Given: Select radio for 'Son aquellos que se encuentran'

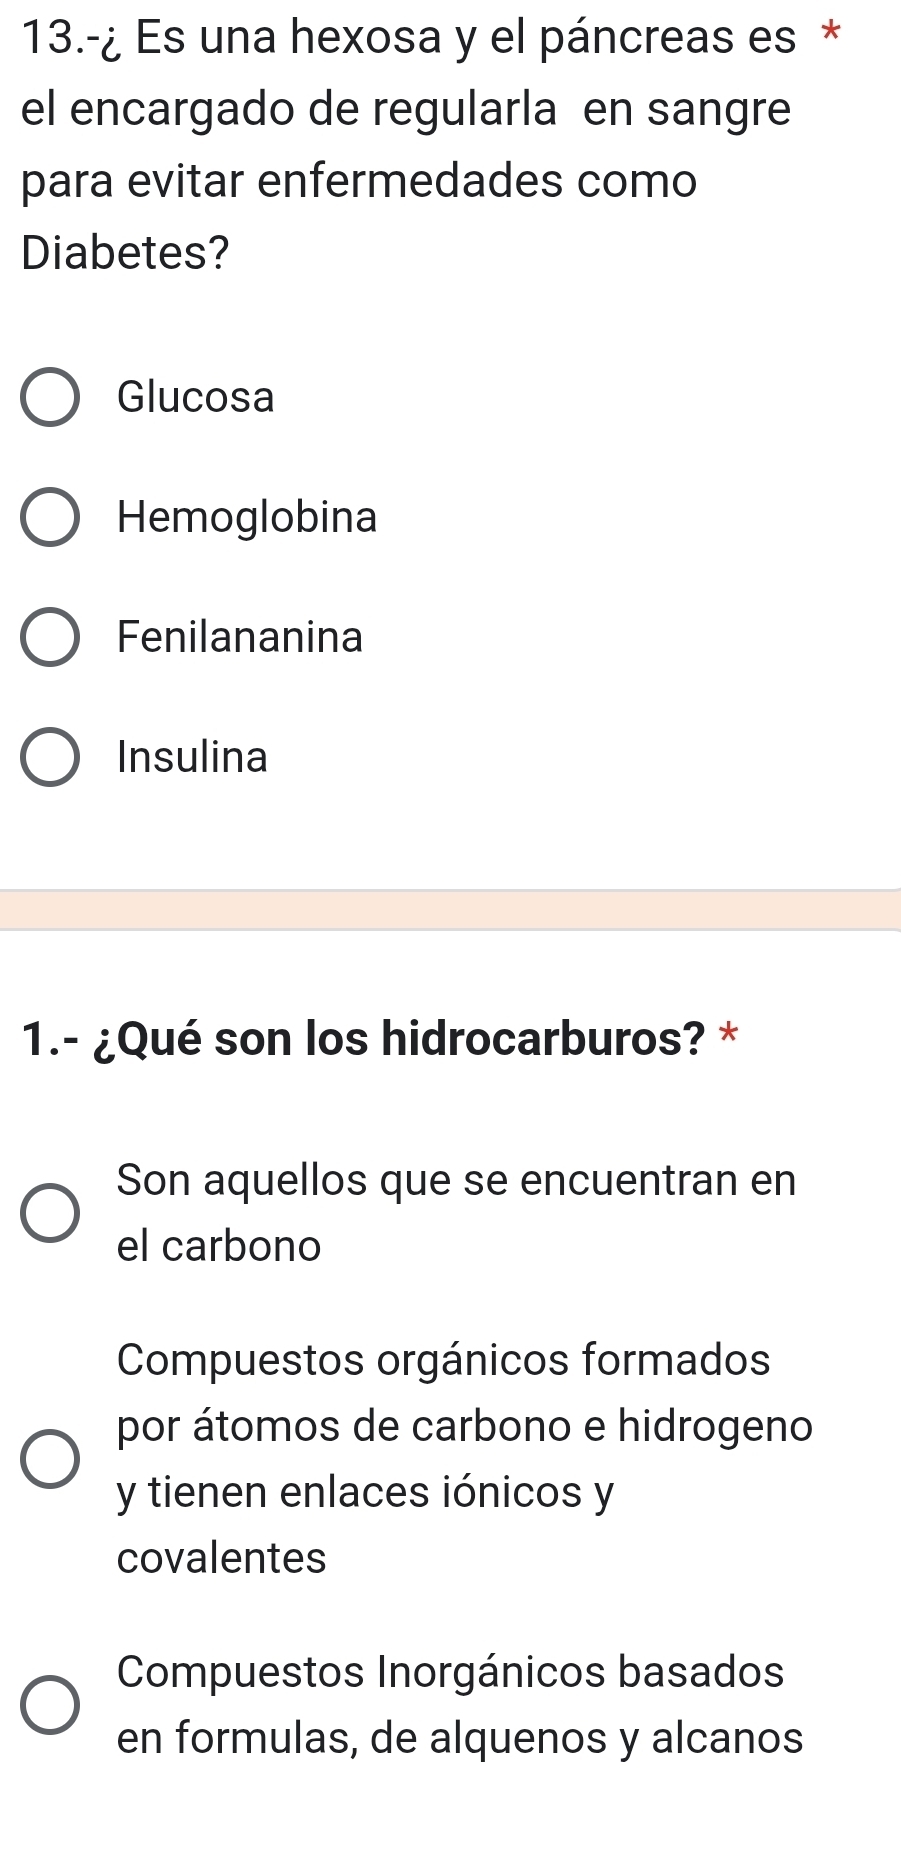Looking at the screenshot, I should point(50,1213).
